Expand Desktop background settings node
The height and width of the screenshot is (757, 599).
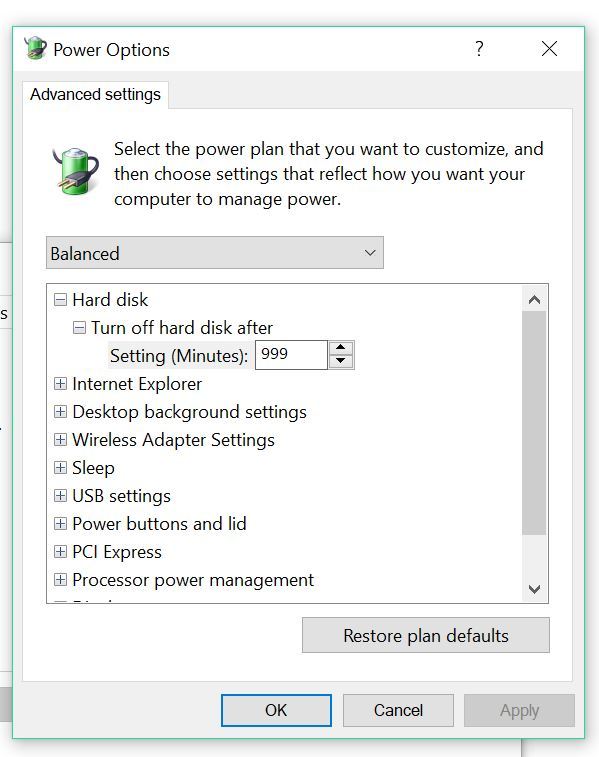(60, 412)
